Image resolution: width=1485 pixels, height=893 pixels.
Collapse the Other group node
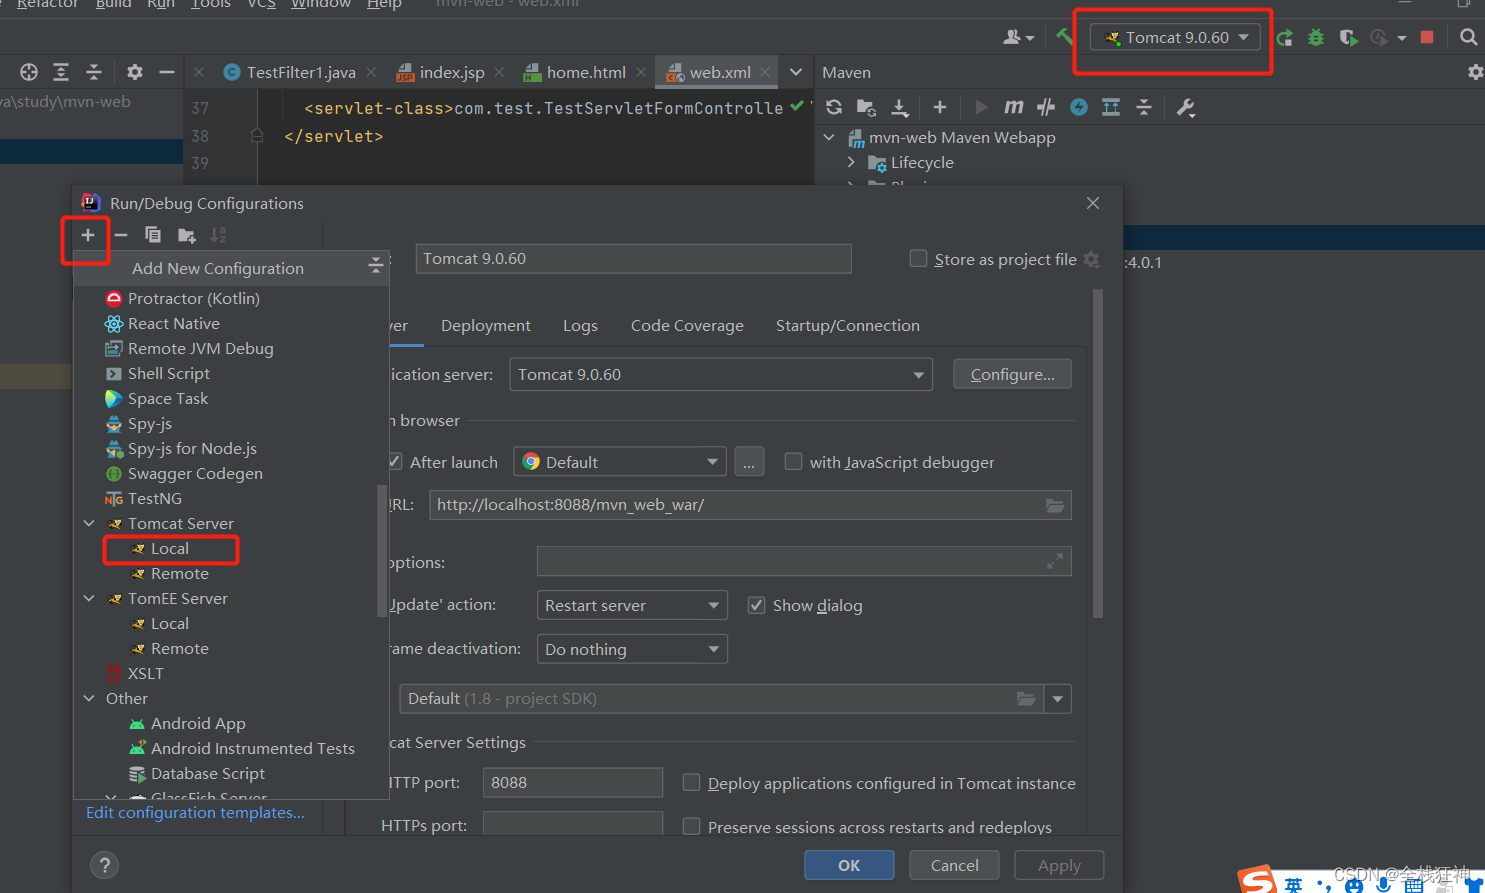point(89,699)
